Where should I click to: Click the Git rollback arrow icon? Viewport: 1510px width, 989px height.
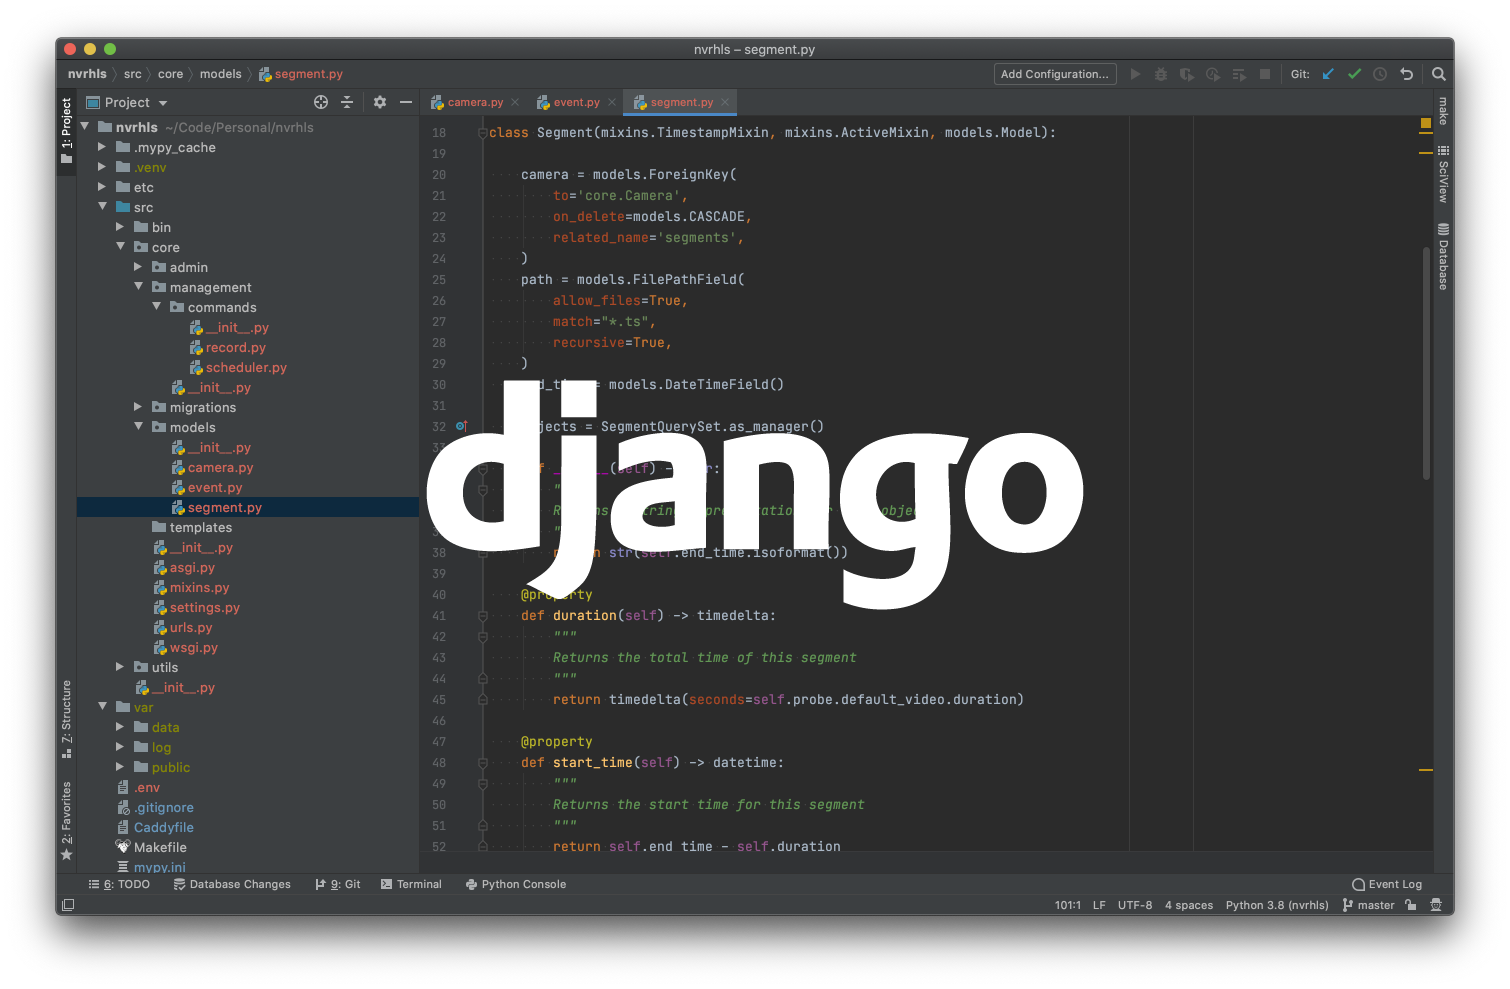click(1406, 74)
